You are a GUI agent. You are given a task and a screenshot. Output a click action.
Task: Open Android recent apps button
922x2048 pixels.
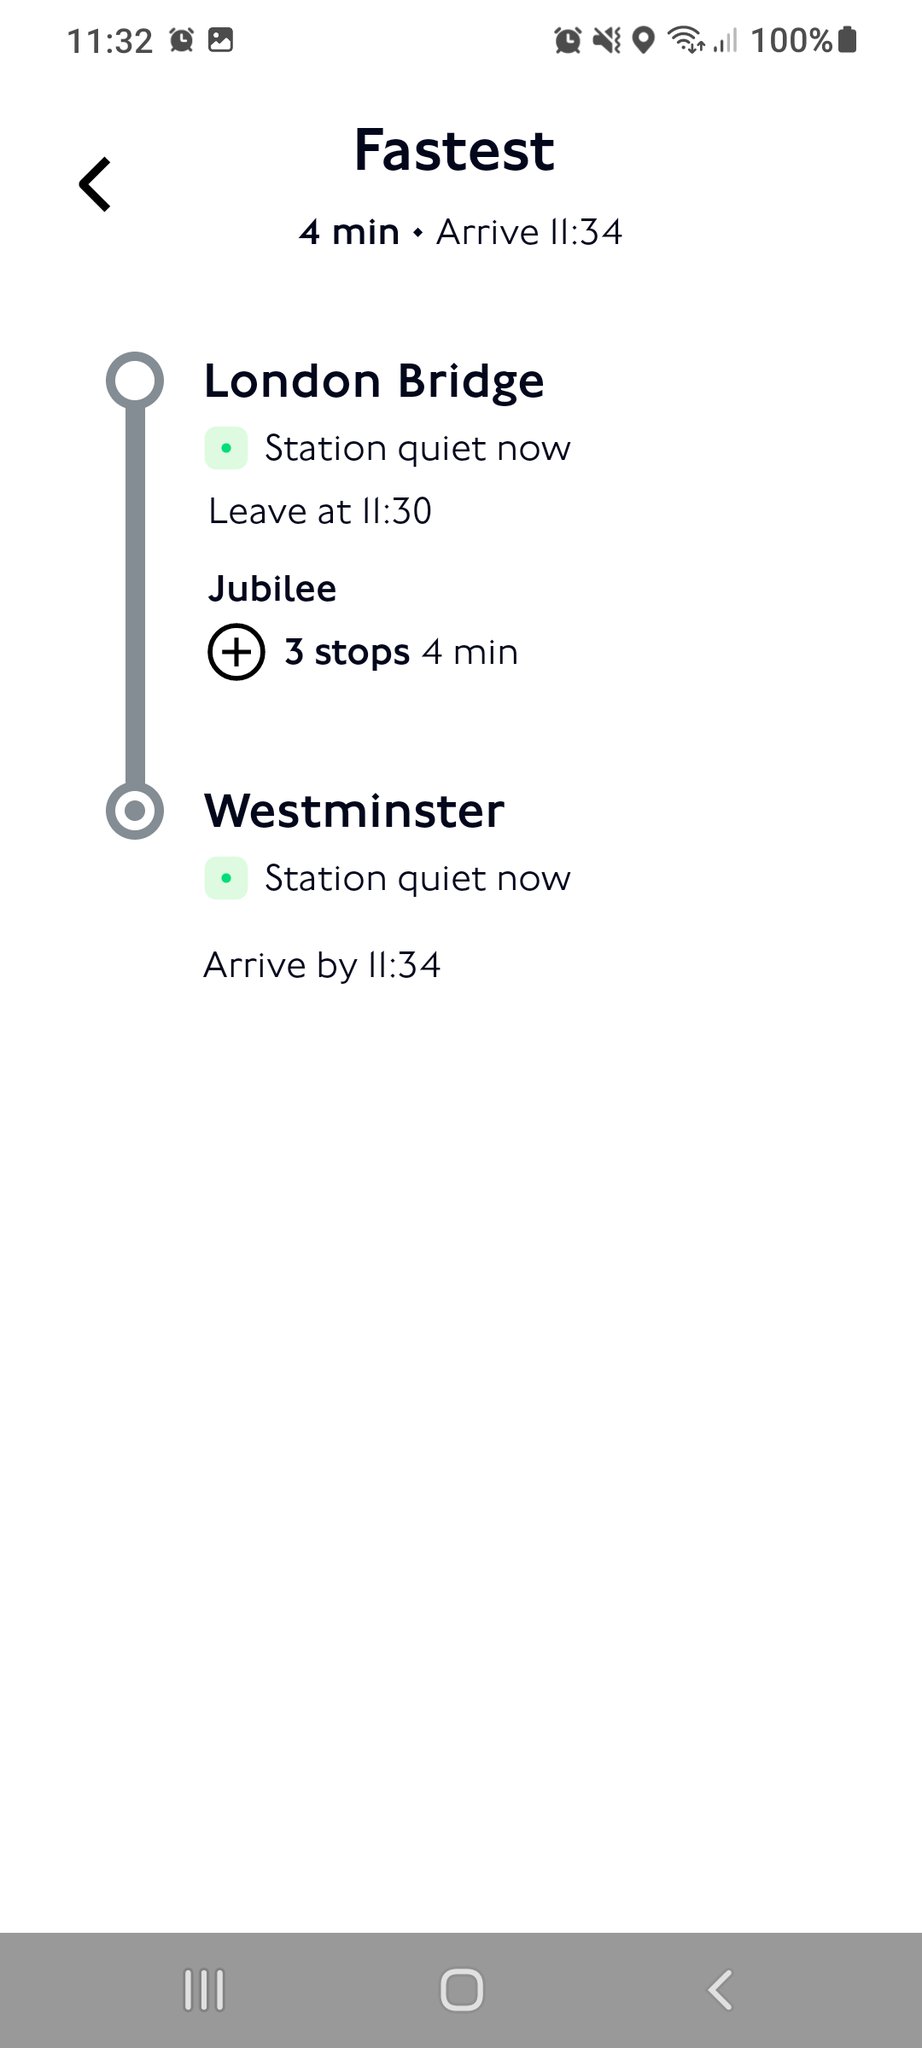point(204,1990)
